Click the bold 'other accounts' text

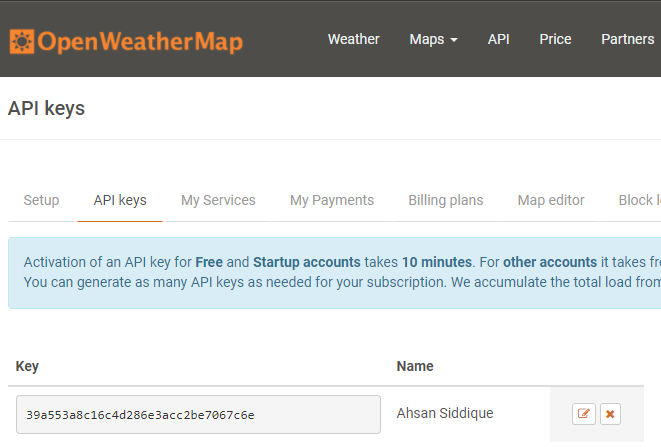point(550,262)
